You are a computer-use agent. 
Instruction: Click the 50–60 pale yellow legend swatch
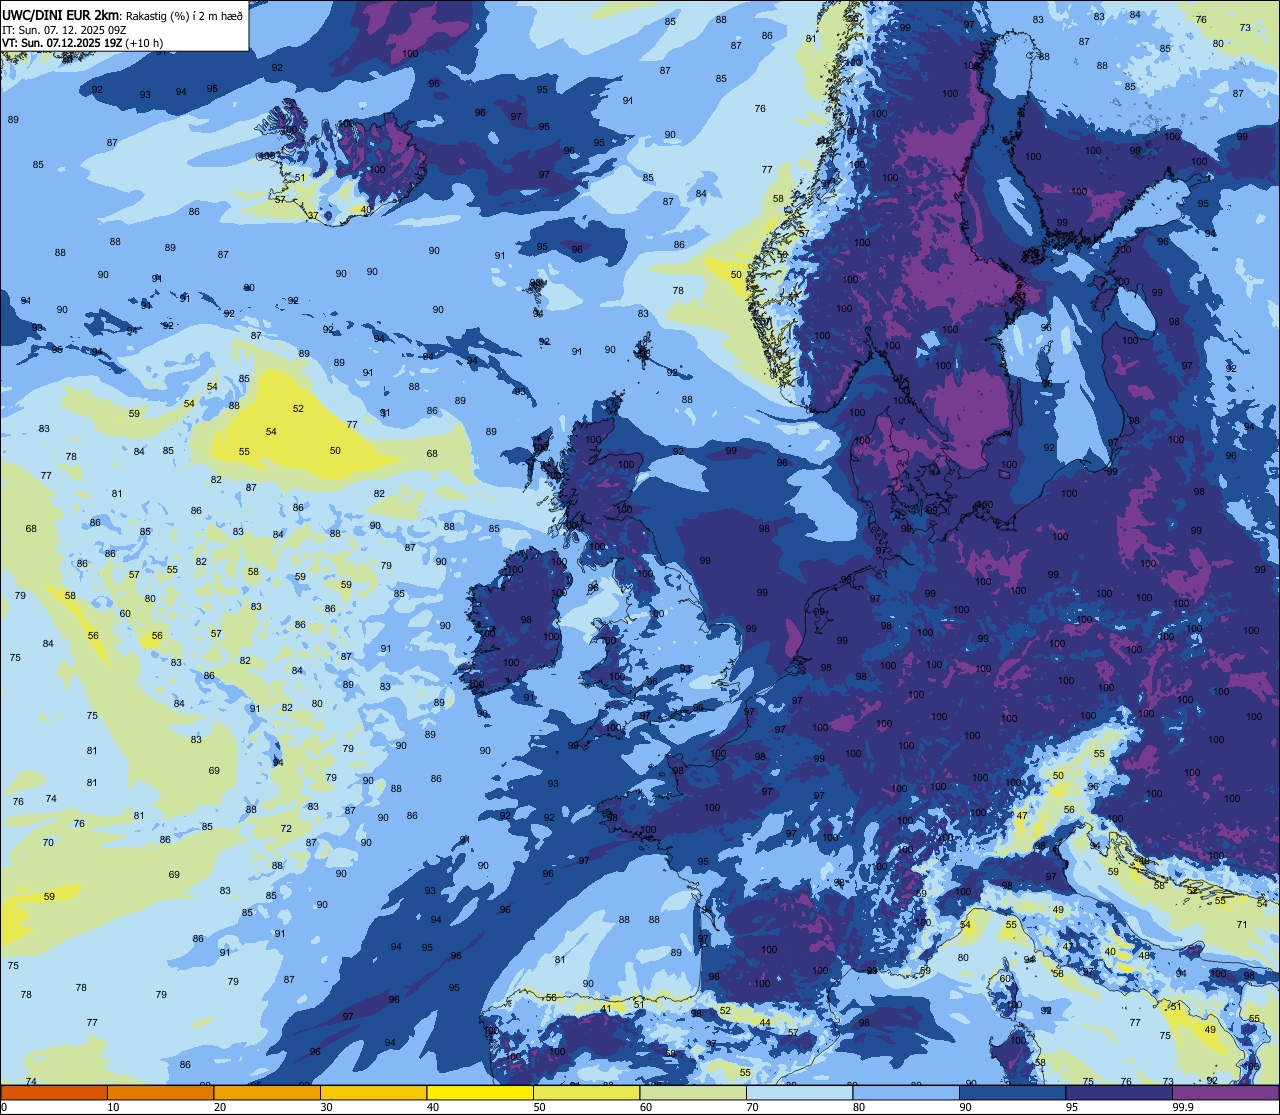tap(586, 1092)
